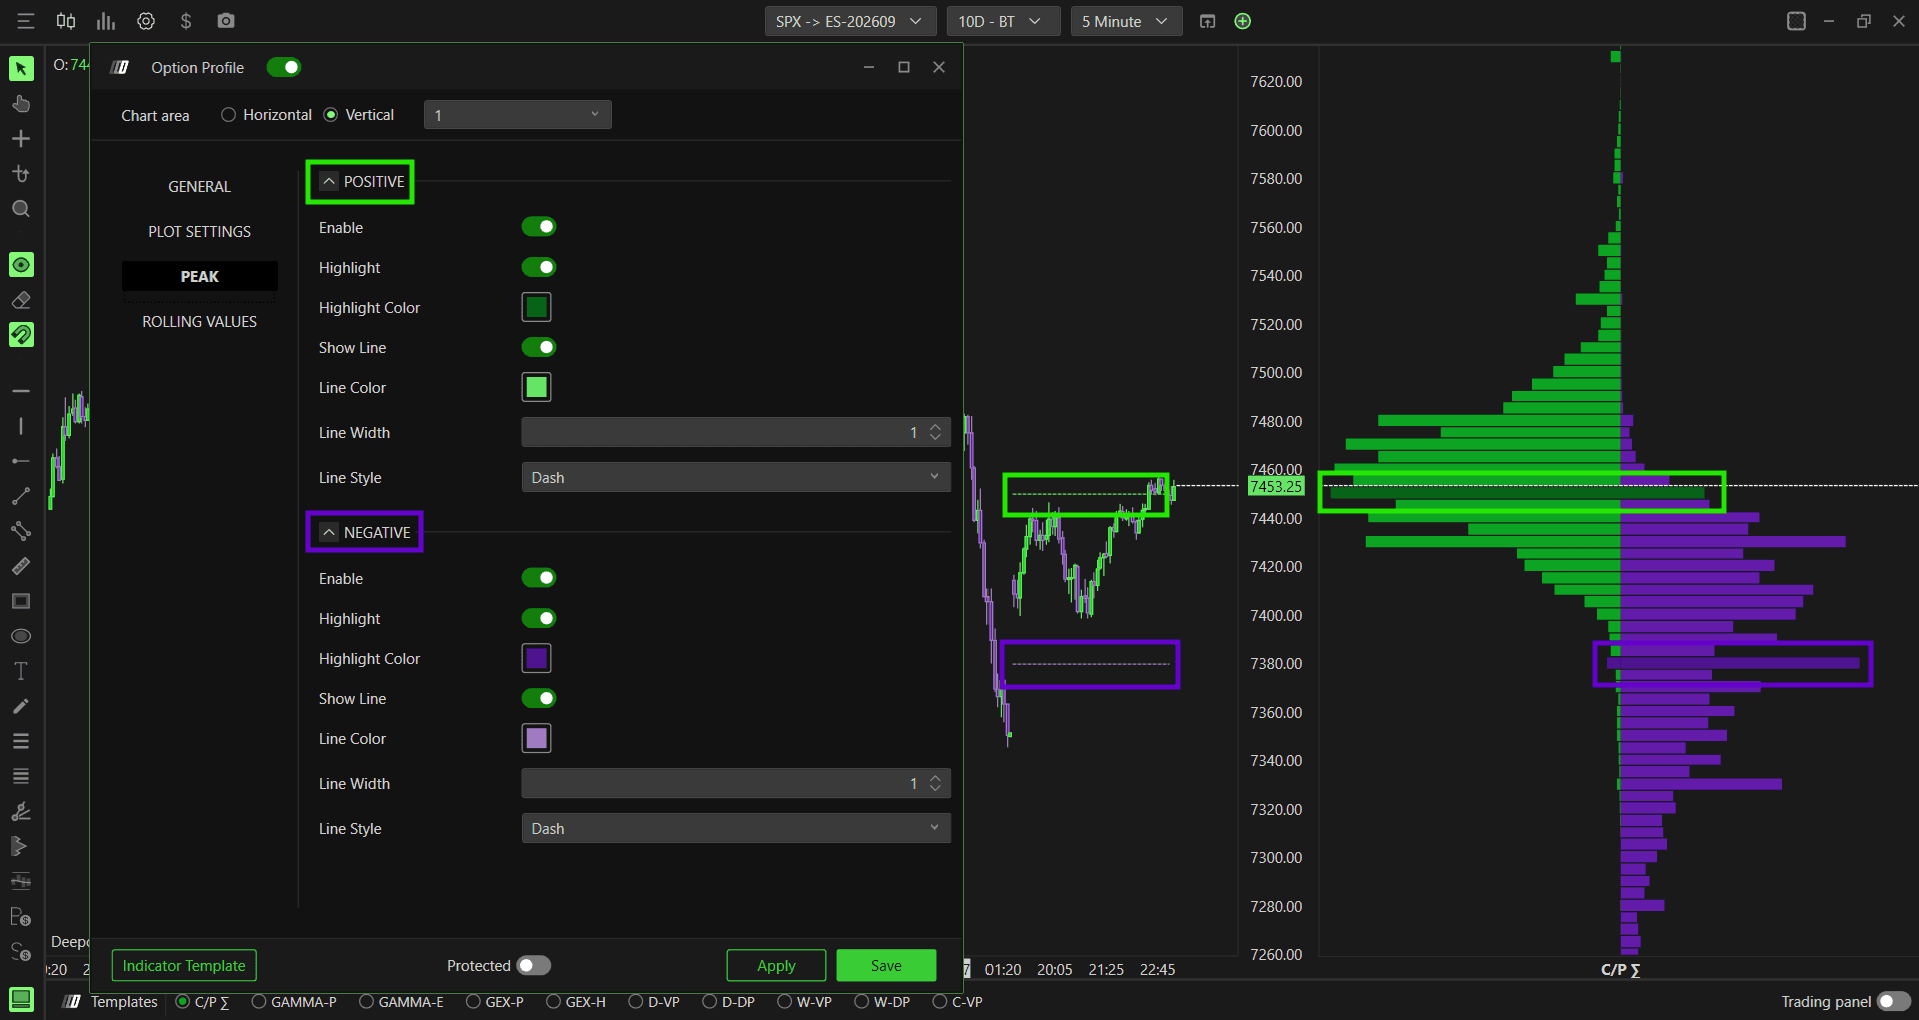The width and height of the screenshot is (1919, 1020).
Task: Select Horizontal chart area radio
Action: (x=229, y=115)
